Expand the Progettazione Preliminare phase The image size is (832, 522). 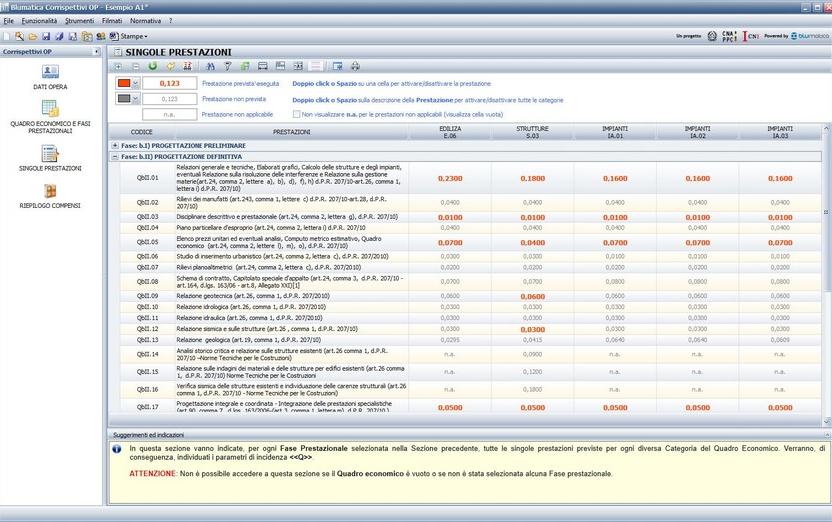(115, 146)
